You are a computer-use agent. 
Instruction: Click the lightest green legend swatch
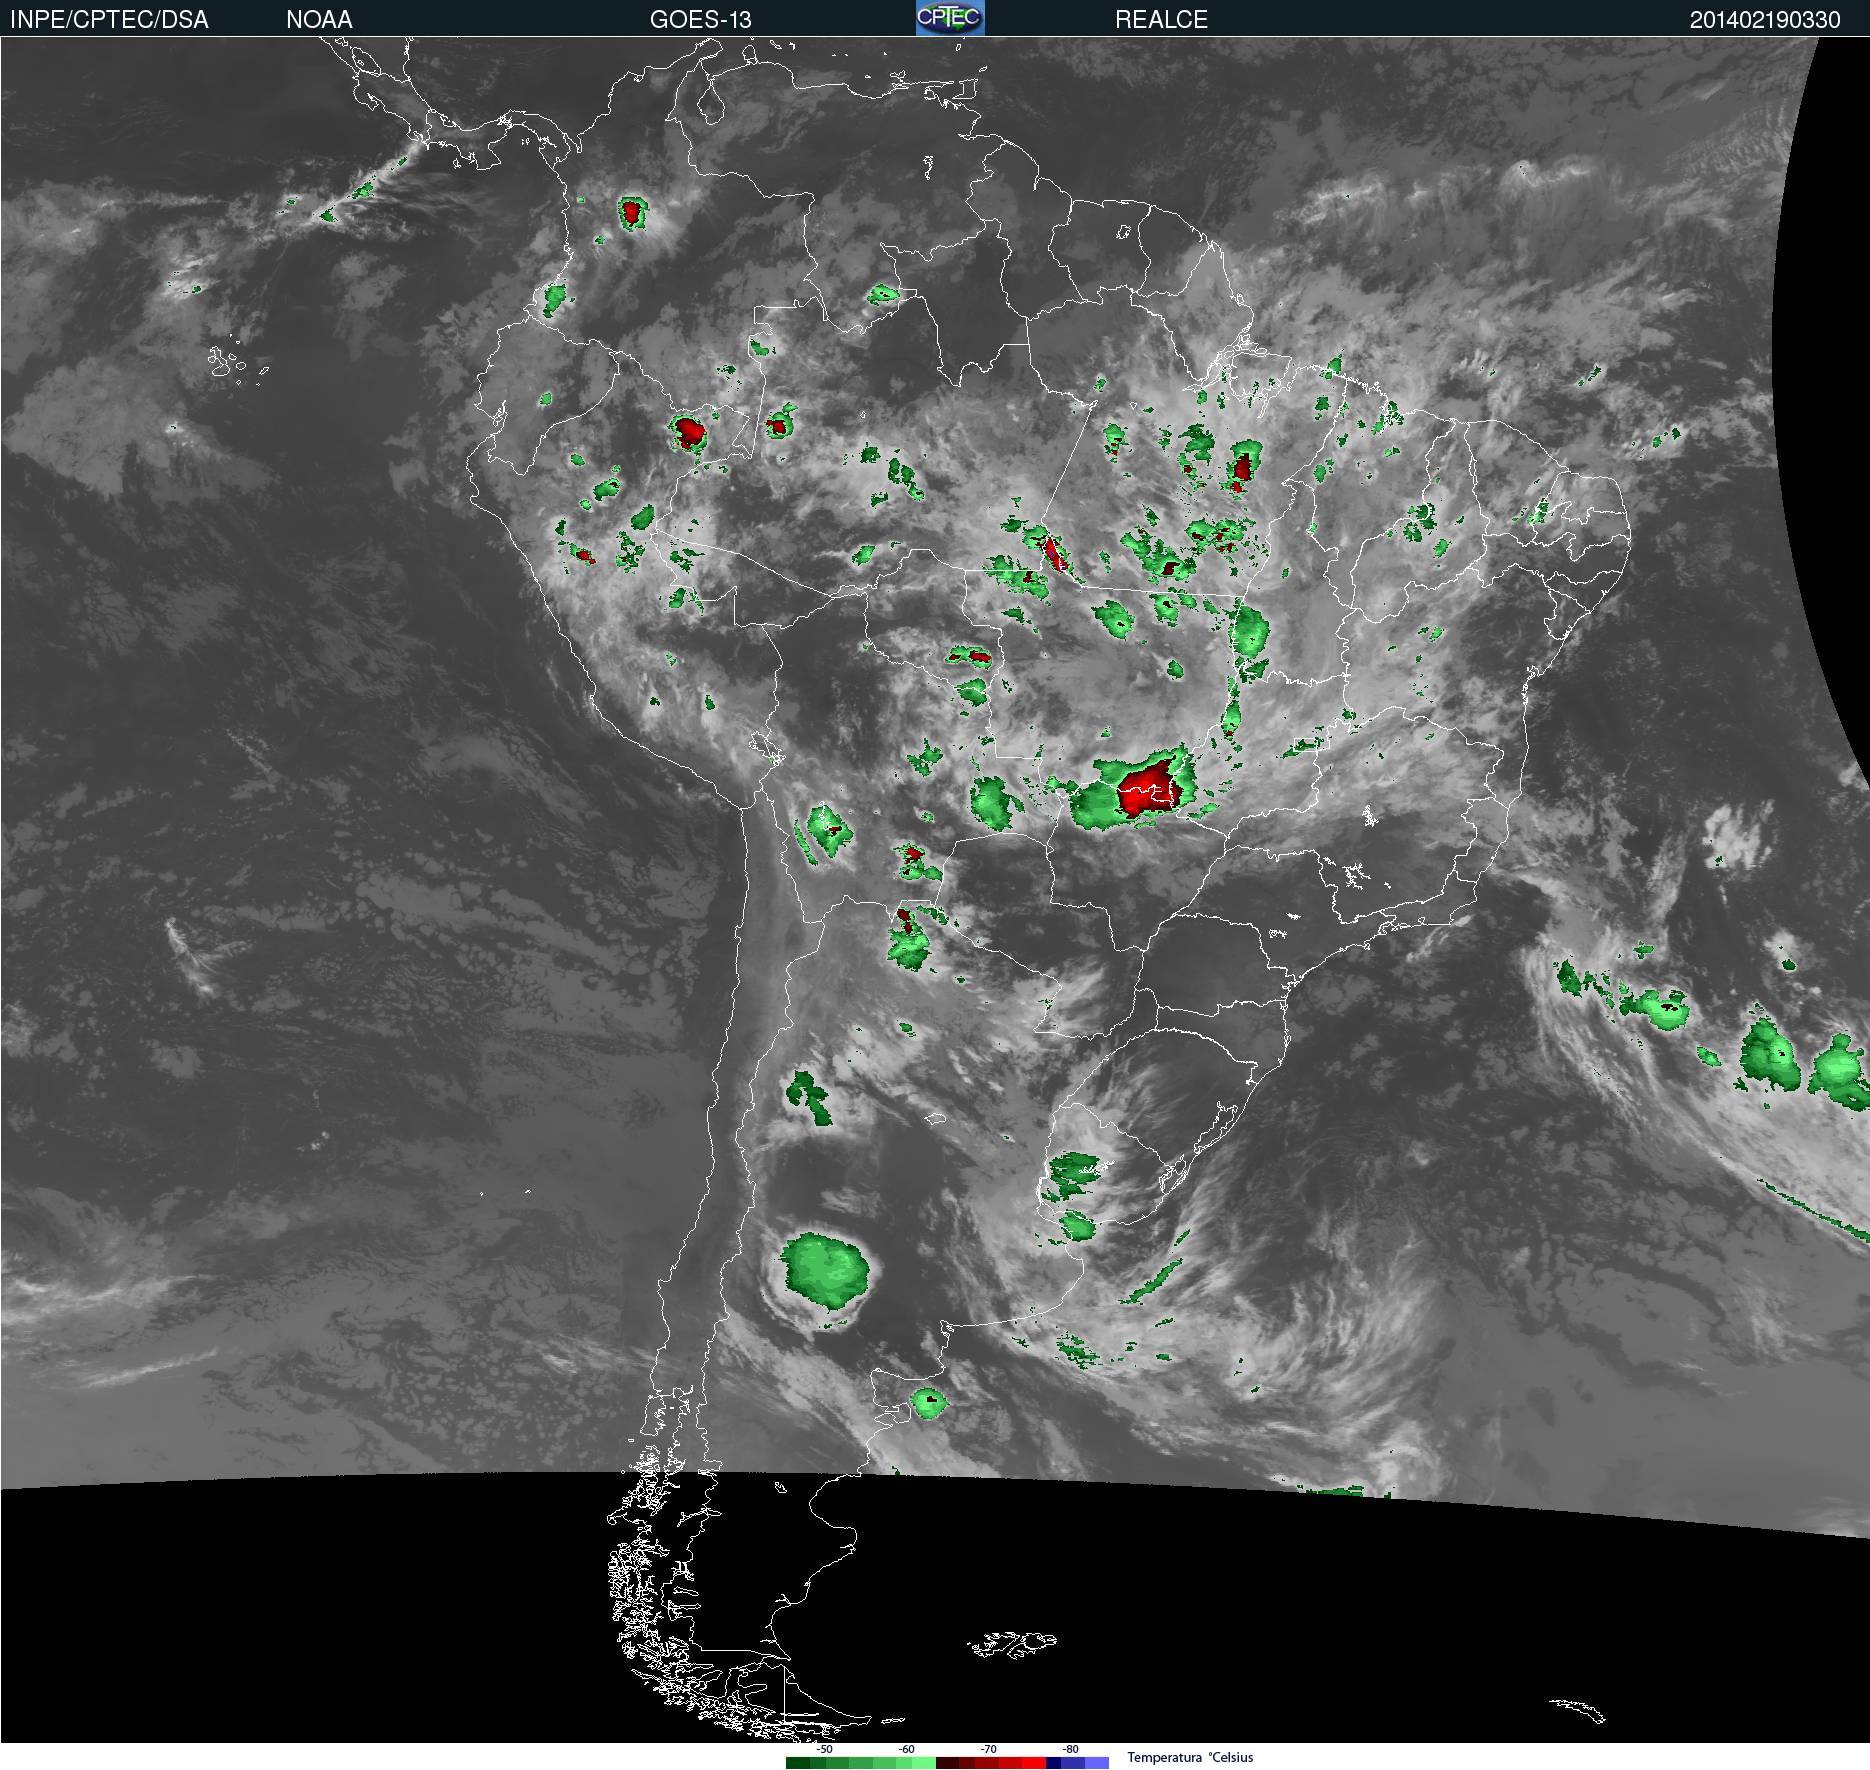point(924,1763)
